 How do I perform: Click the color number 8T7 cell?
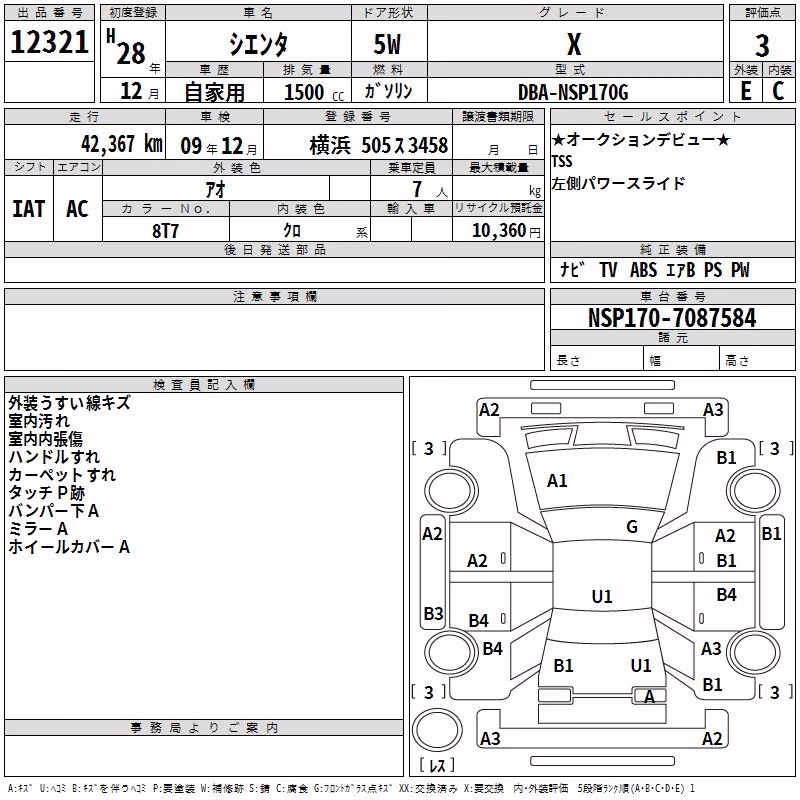click(x=166, y=230)
